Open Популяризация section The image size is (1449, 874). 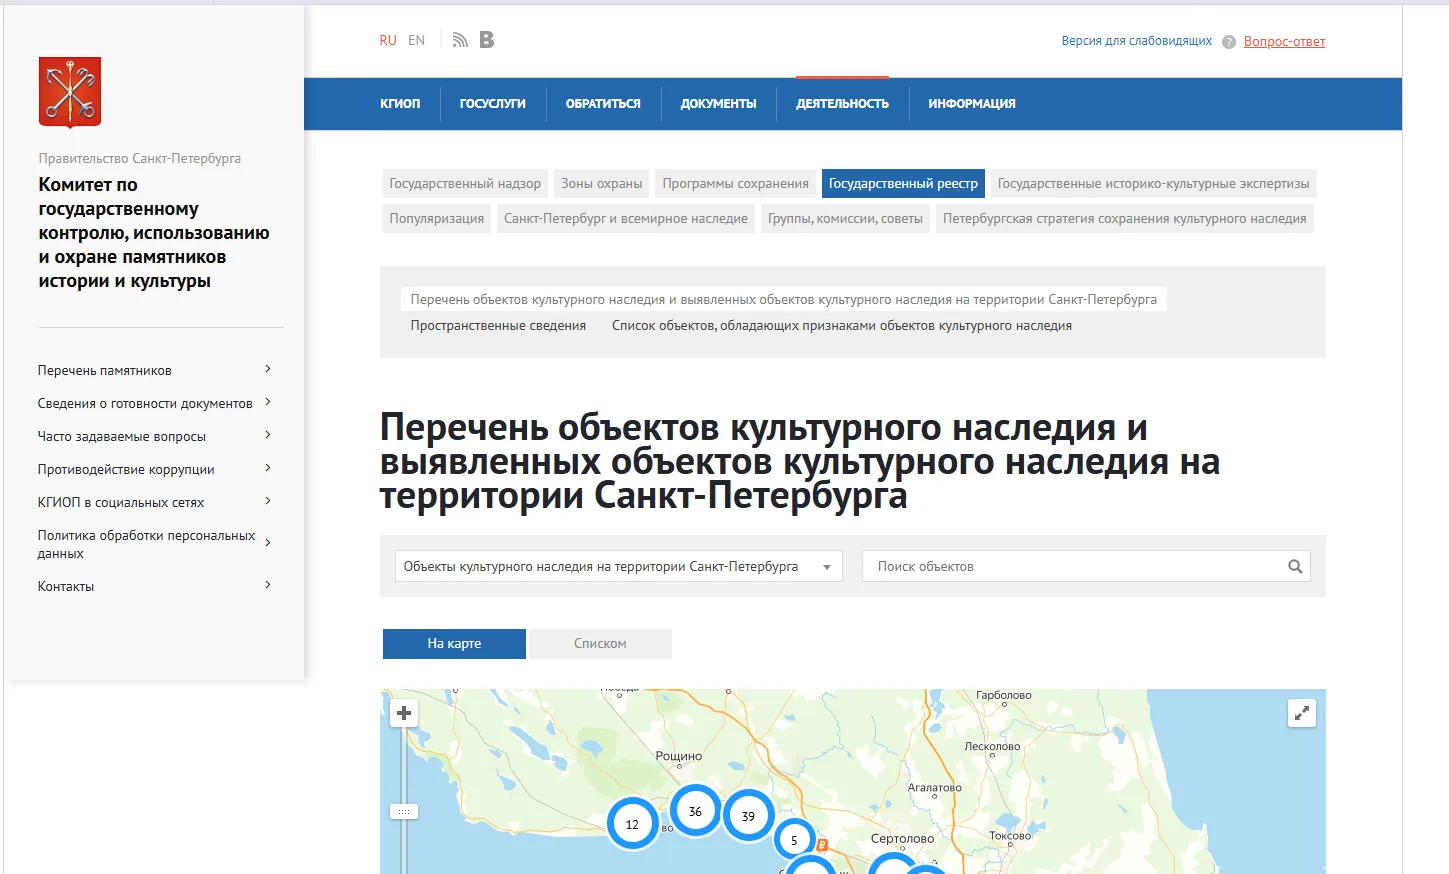pos(437,219)
